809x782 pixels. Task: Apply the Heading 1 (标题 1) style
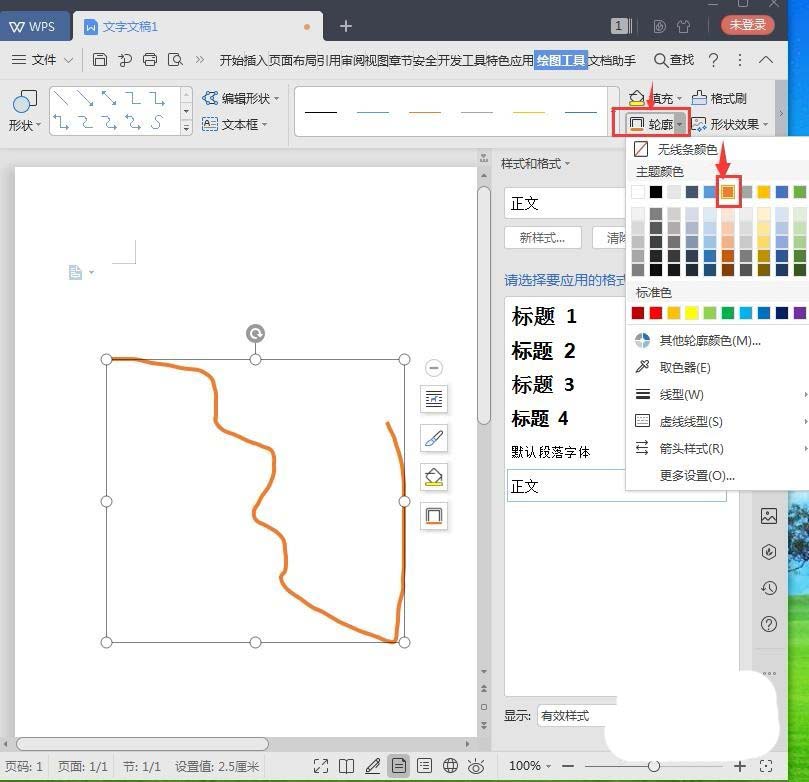click(x=544, y=316)
